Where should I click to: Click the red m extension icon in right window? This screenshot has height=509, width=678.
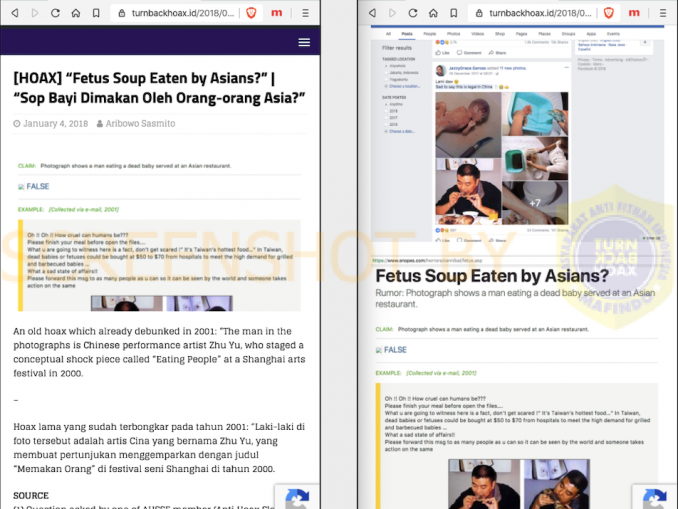tap(634, 13)
